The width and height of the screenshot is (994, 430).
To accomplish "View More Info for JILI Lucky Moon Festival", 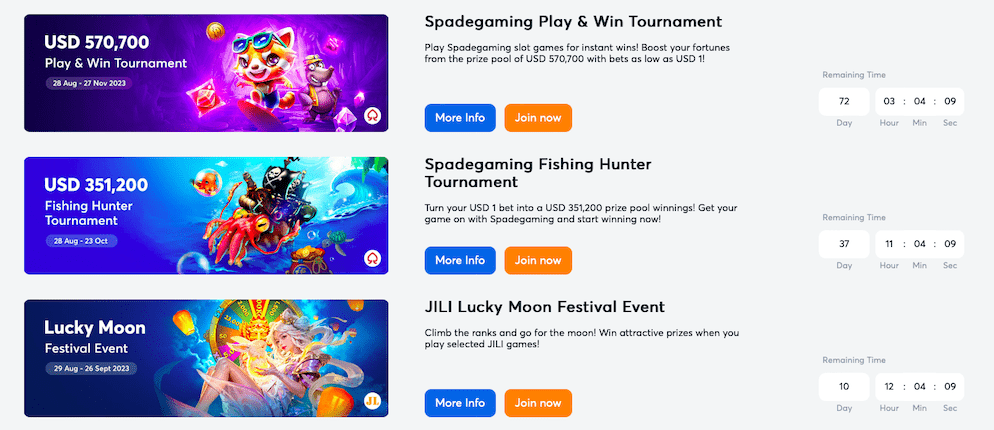I will tap(460, 403).
